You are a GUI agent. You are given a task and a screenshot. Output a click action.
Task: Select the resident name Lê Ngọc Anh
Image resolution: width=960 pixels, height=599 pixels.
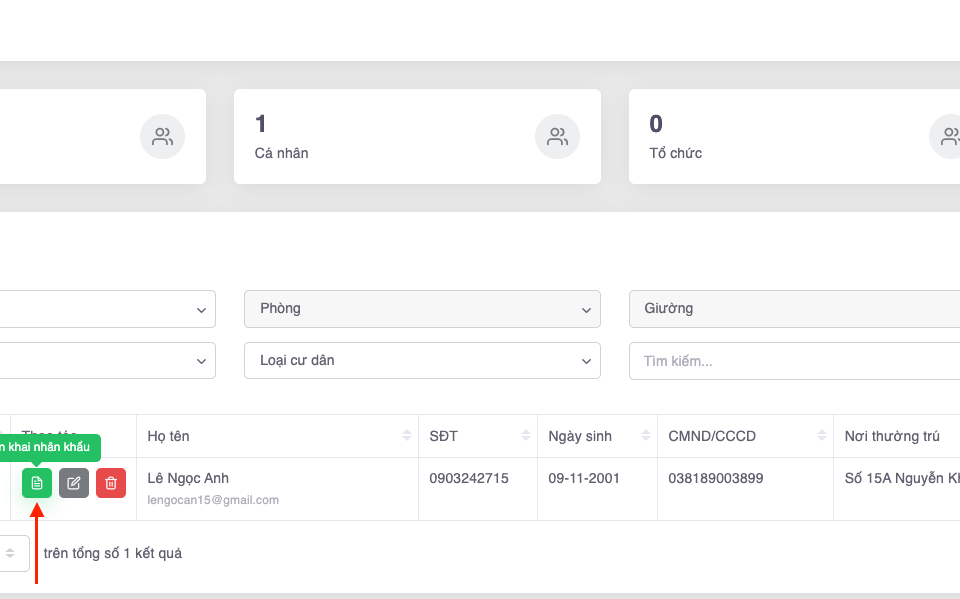(188, 478)
